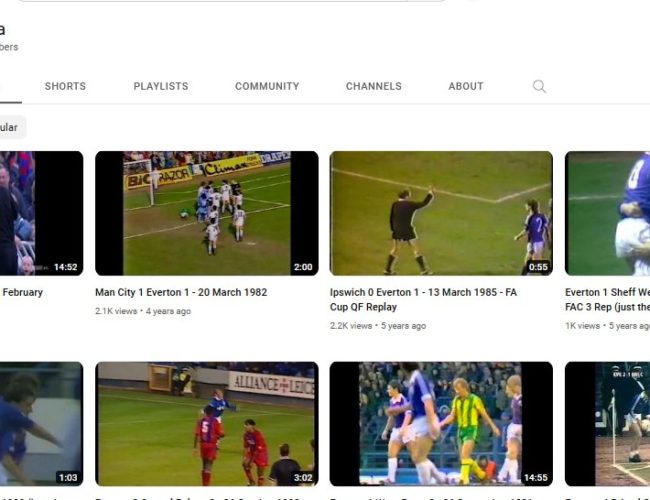Go to the Community tab
This screenshot has height=500, width=650.
click(x=267, y=87)
